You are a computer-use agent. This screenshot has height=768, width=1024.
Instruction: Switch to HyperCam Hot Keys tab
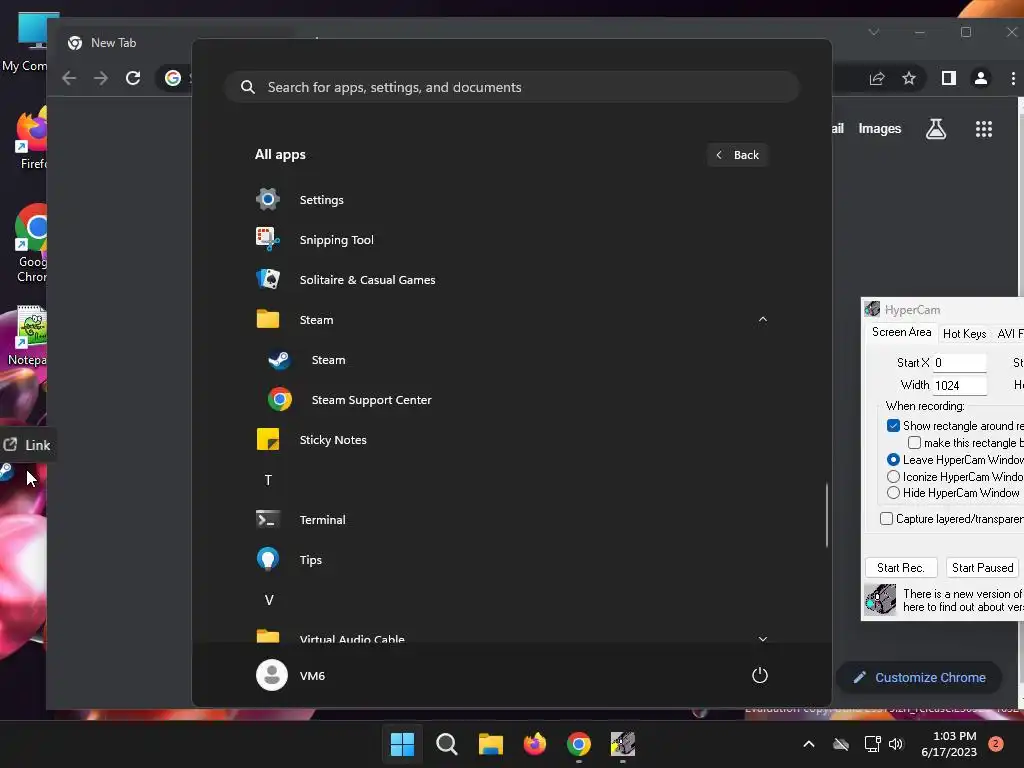965,334
